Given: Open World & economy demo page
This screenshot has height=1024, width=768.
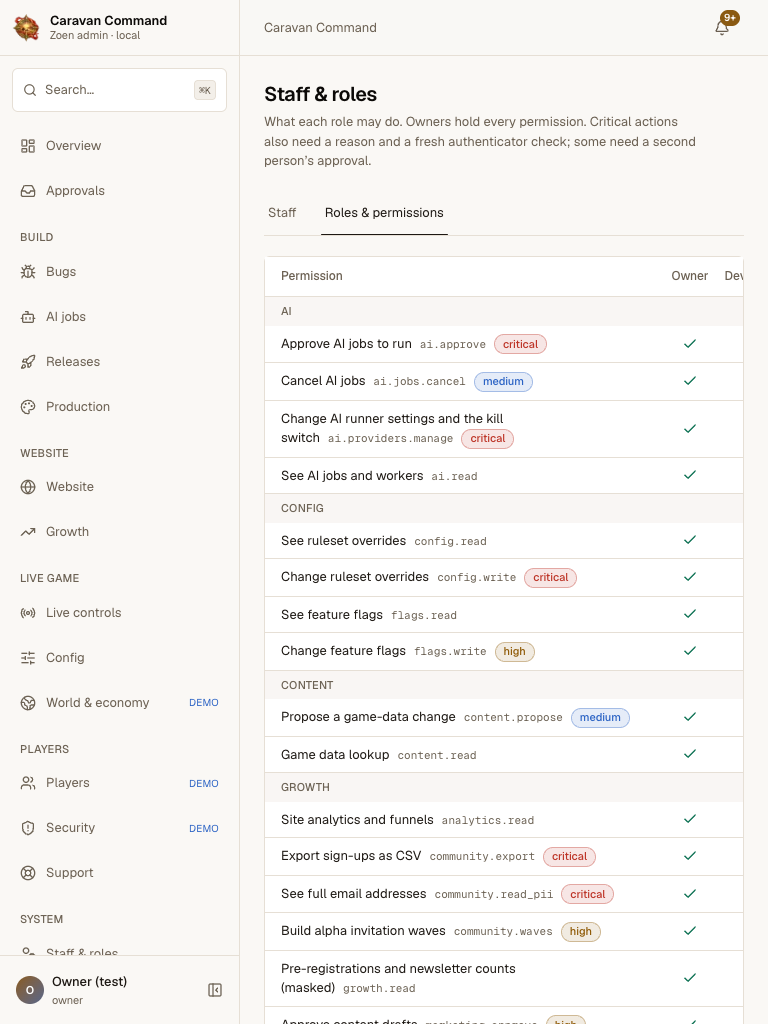Looking at the screenshot, I should pyautogui.click(x=120, y=703).
